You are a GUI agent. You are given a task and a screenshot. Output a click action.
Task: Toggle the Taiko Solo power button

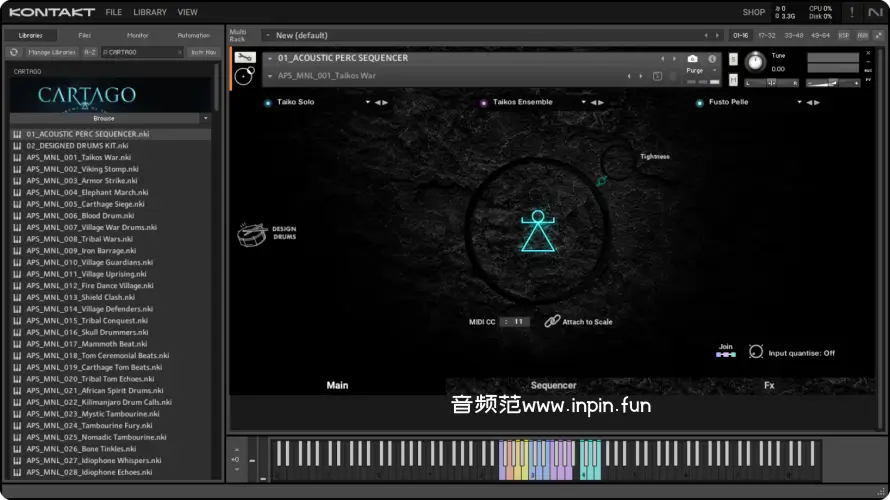(268, 102)
